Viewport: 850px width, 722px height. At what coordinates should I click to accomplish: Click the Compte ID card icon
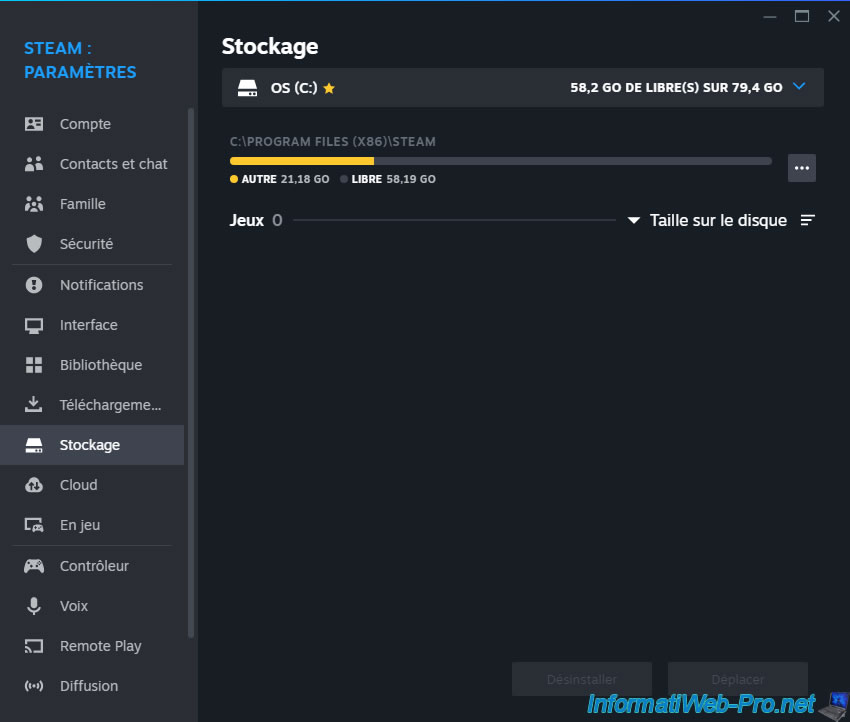coord(34,124)
